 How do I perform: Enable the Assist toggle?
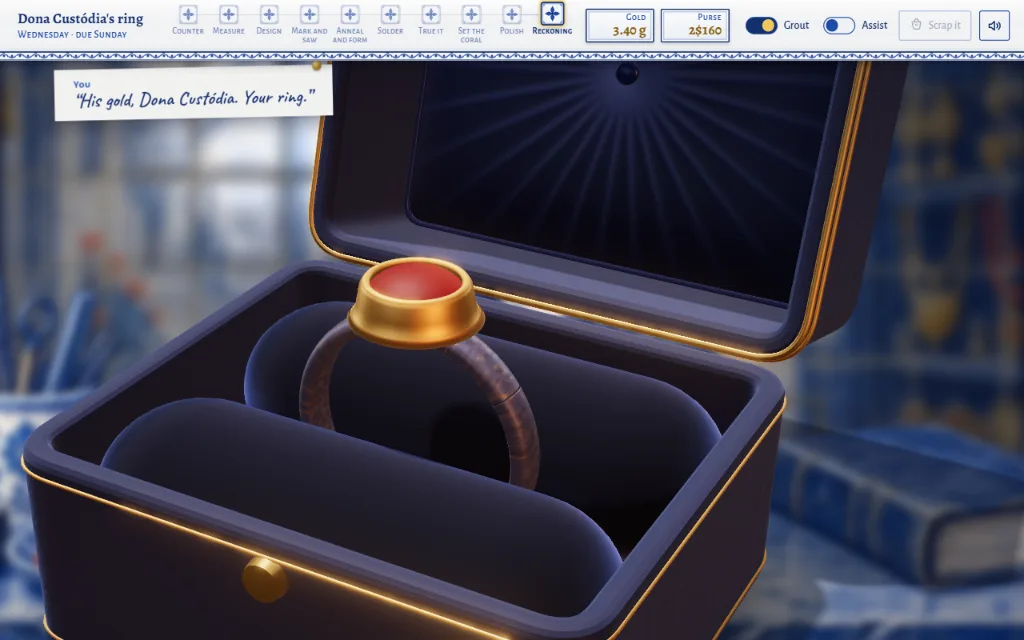coord(839,25)
